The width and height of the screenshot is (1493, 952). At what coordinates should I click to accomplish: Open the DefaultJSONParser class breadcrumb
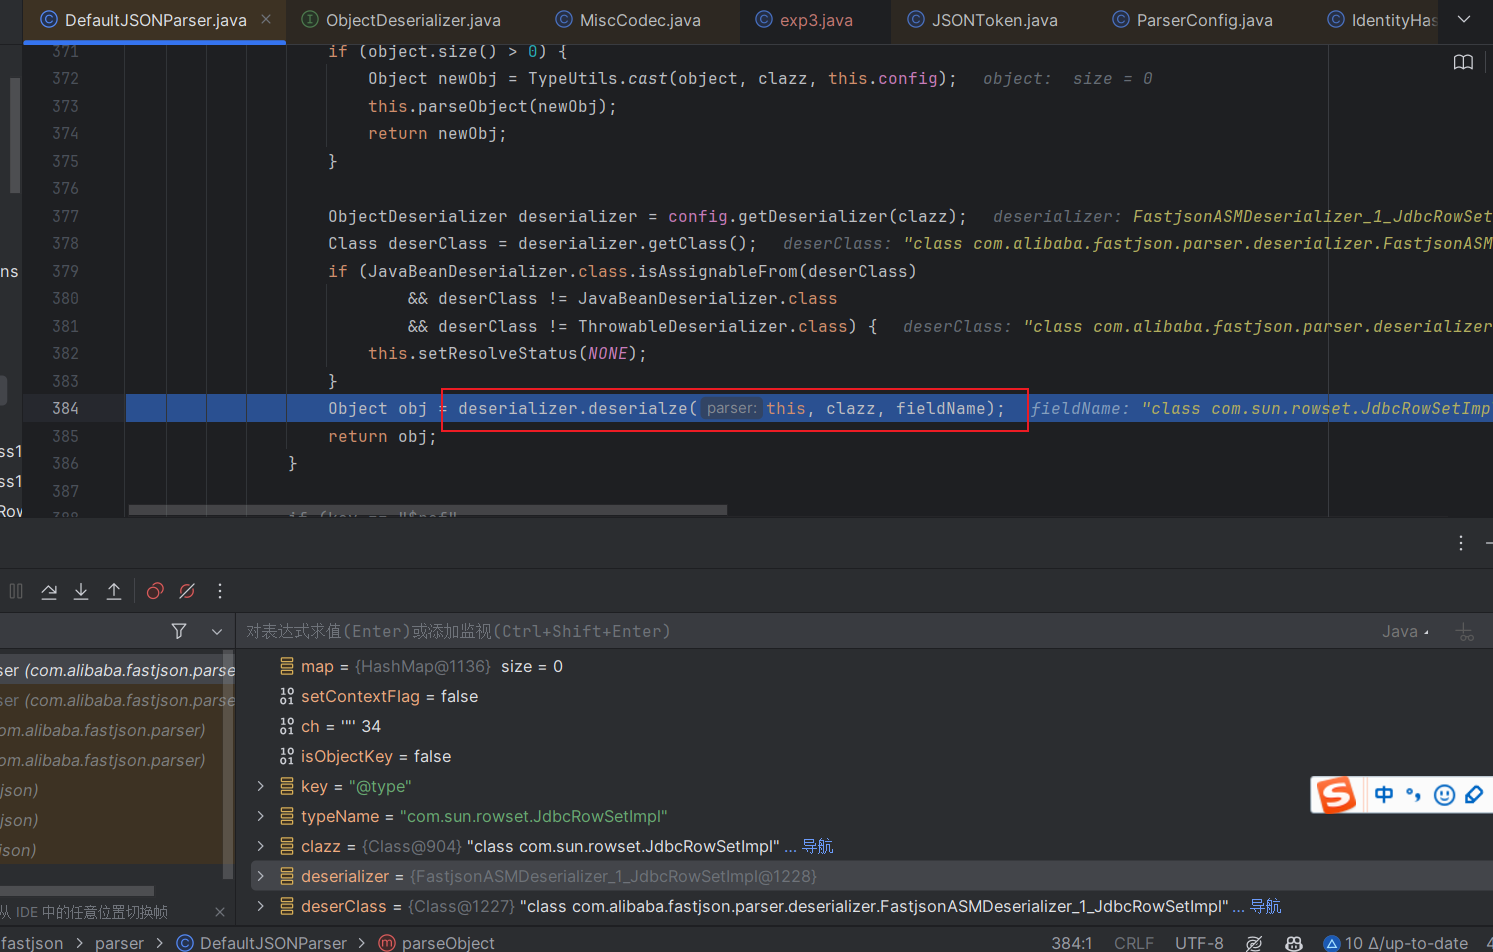pos(262,943)
